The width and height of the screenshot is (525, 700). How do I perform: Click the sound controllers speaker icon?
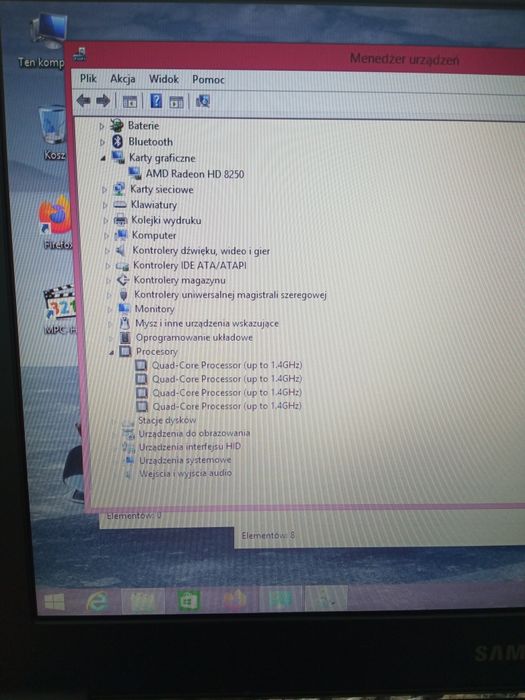[121, 250]
